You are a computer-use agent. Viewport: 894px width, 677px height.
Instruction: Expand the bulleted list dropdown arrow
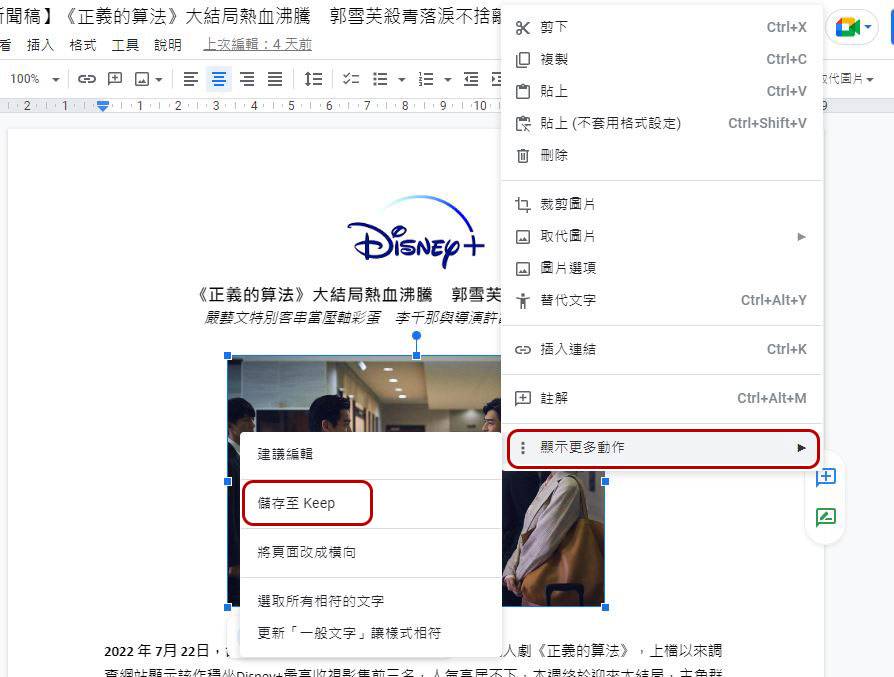[x=402, y=79]
